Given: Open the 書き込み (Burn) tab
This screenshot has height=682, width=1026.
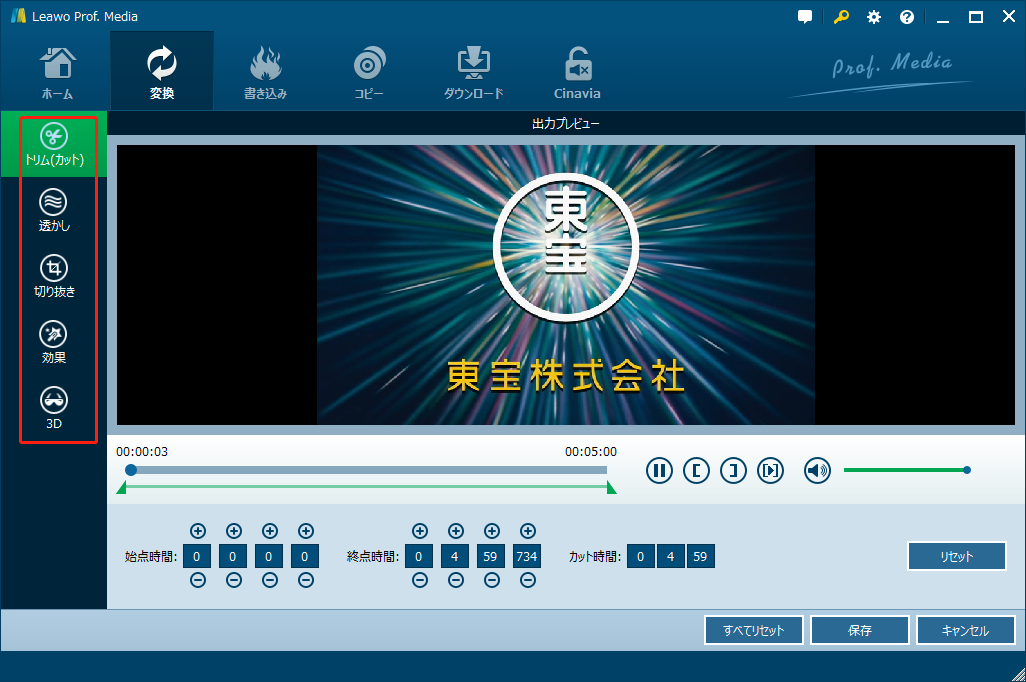Looking at the screenshot, I should coord(265,71).
